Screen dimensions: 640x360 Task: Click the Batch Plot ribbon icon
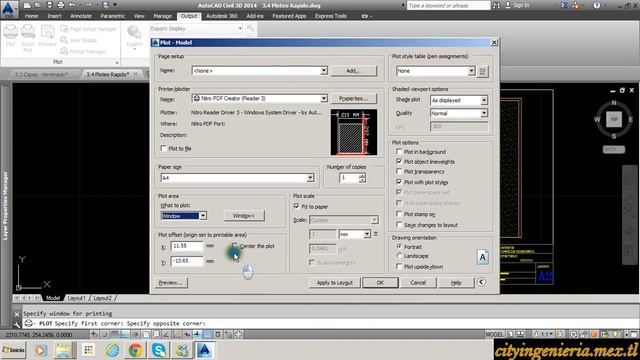pyautogui.click(x=28, y=38)
